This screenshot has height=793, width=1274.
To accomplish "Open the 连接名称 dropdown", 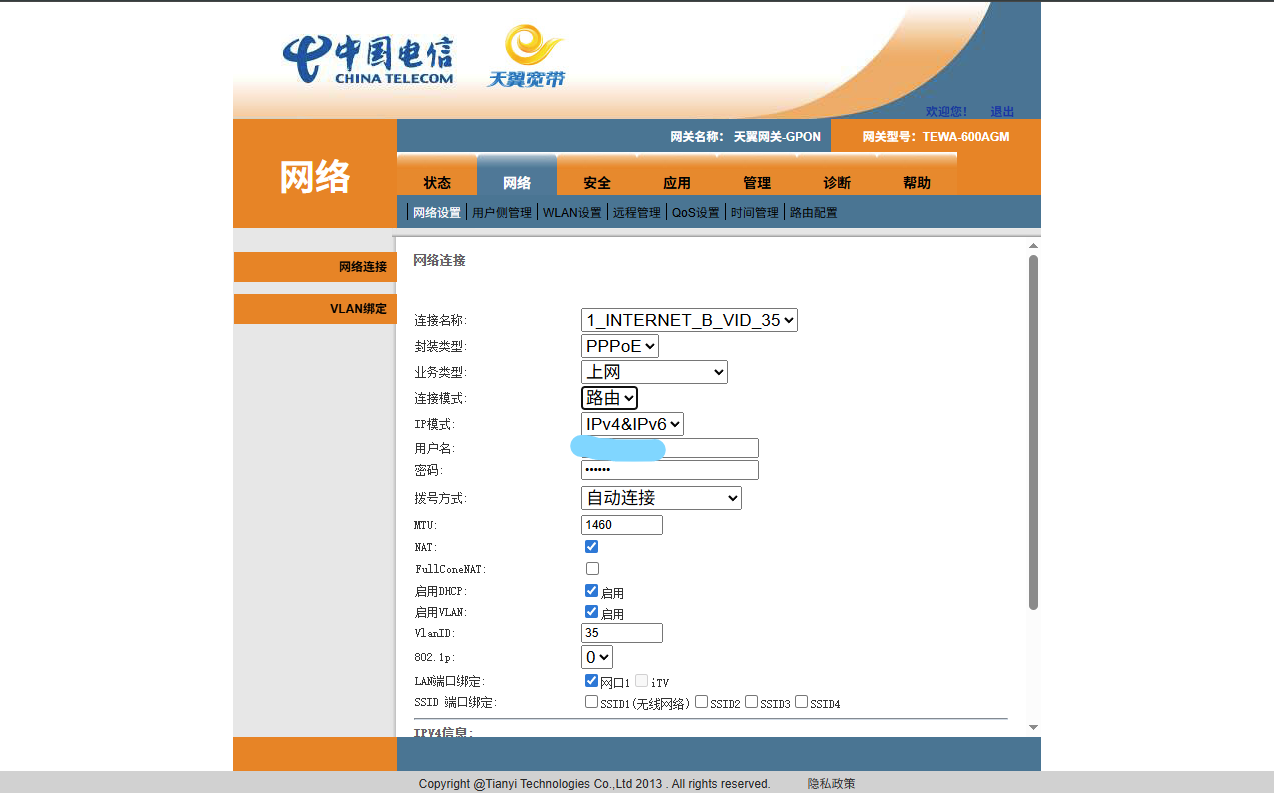I will (x=688, y=319).
